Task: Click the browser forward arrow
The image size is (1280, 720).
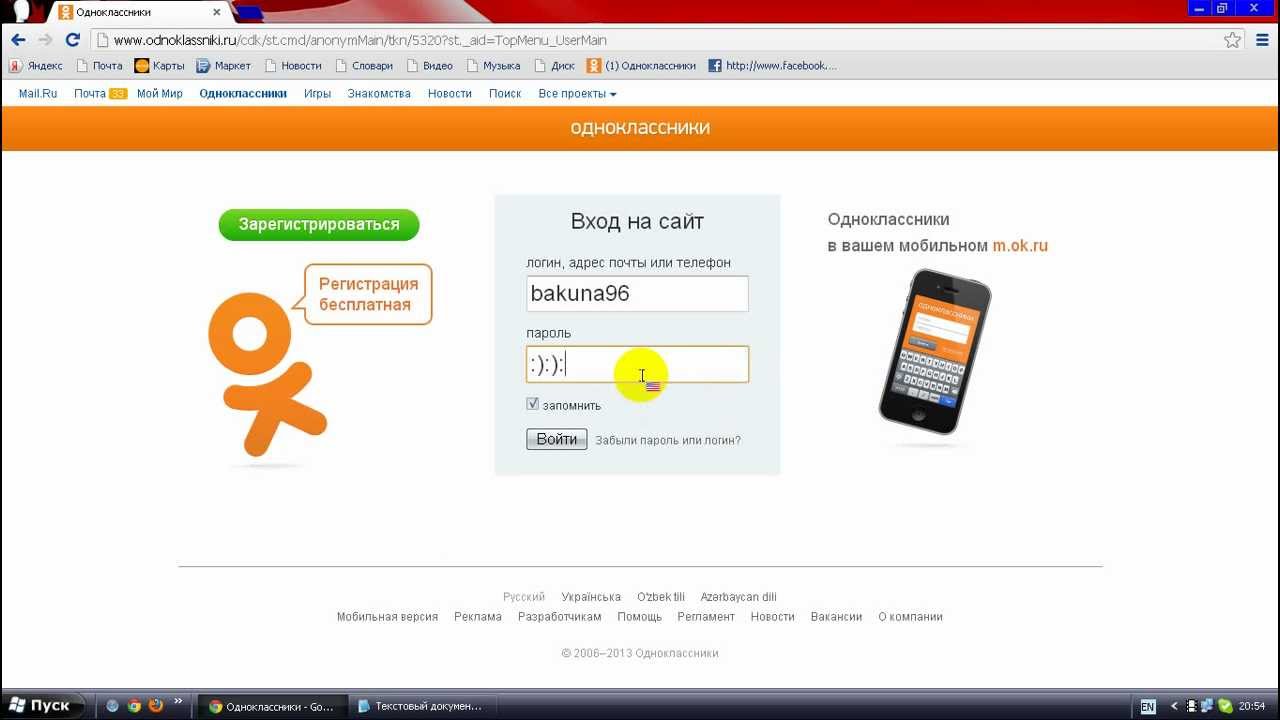Action: point(45,40)
